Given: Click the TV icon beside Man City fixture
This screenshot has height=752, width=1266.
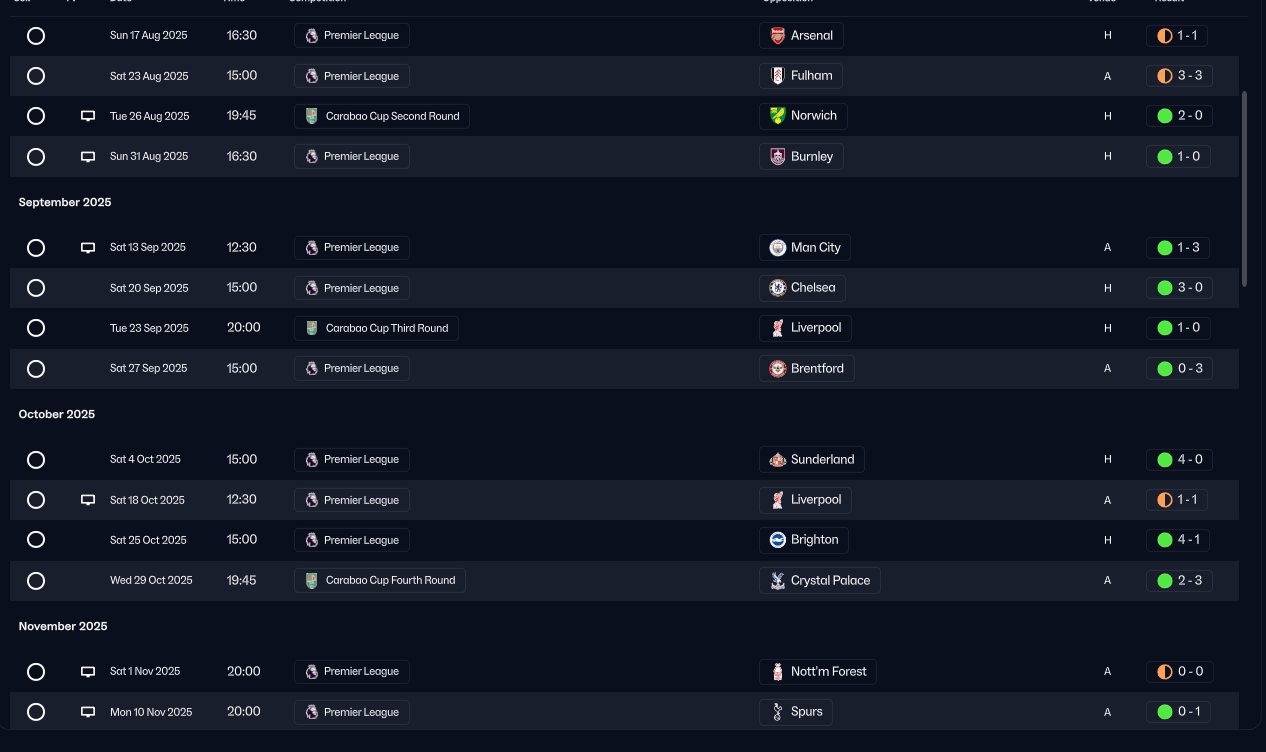Looking at the screenshot, I should 88,248.
